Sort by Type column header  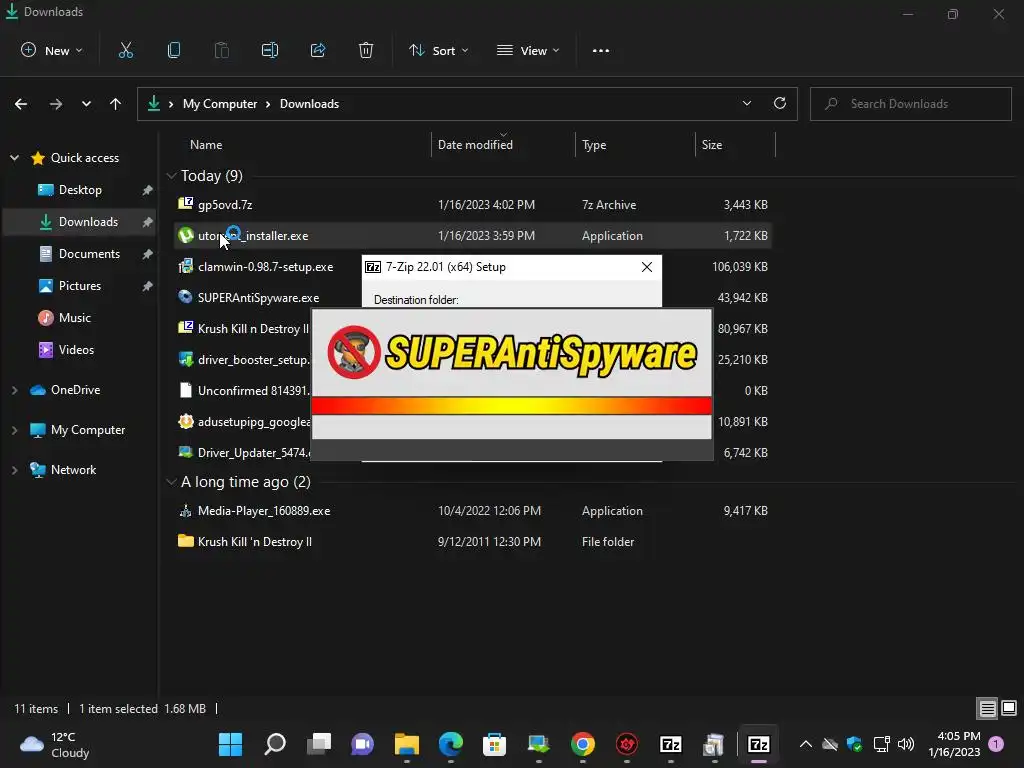(594, 145)
